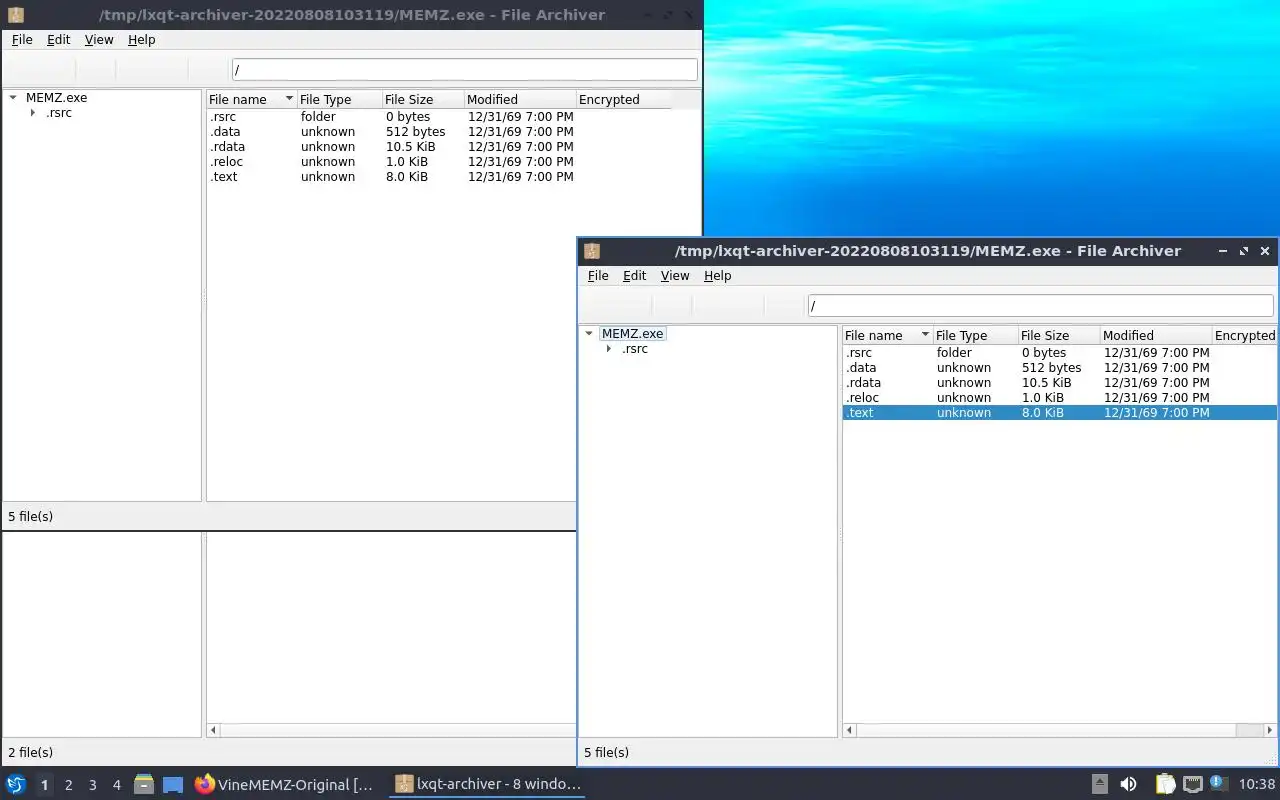This screenshot has width=1280, height=800.
Task: Switch to the Firefox VineMEMZ-Original task
Action: tap(284, 785)
